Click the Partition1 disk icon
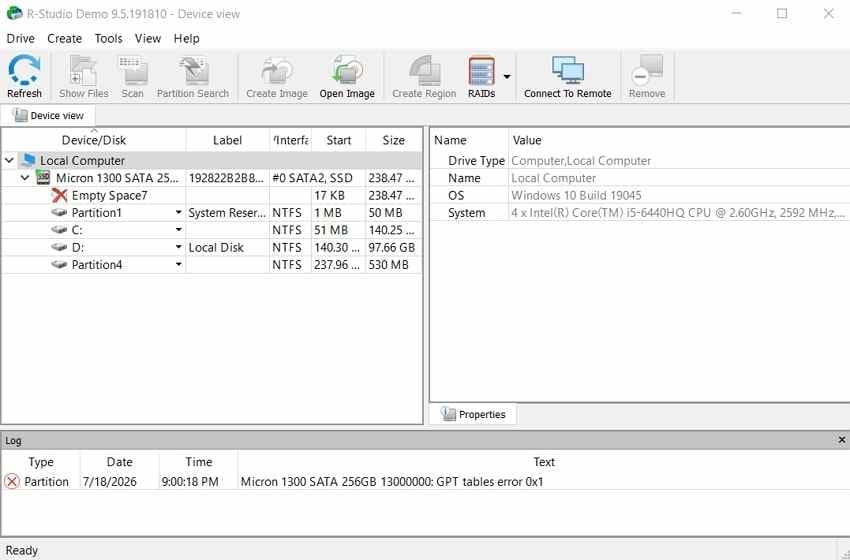Screen dimensions: 850x560 pos(59,213)
